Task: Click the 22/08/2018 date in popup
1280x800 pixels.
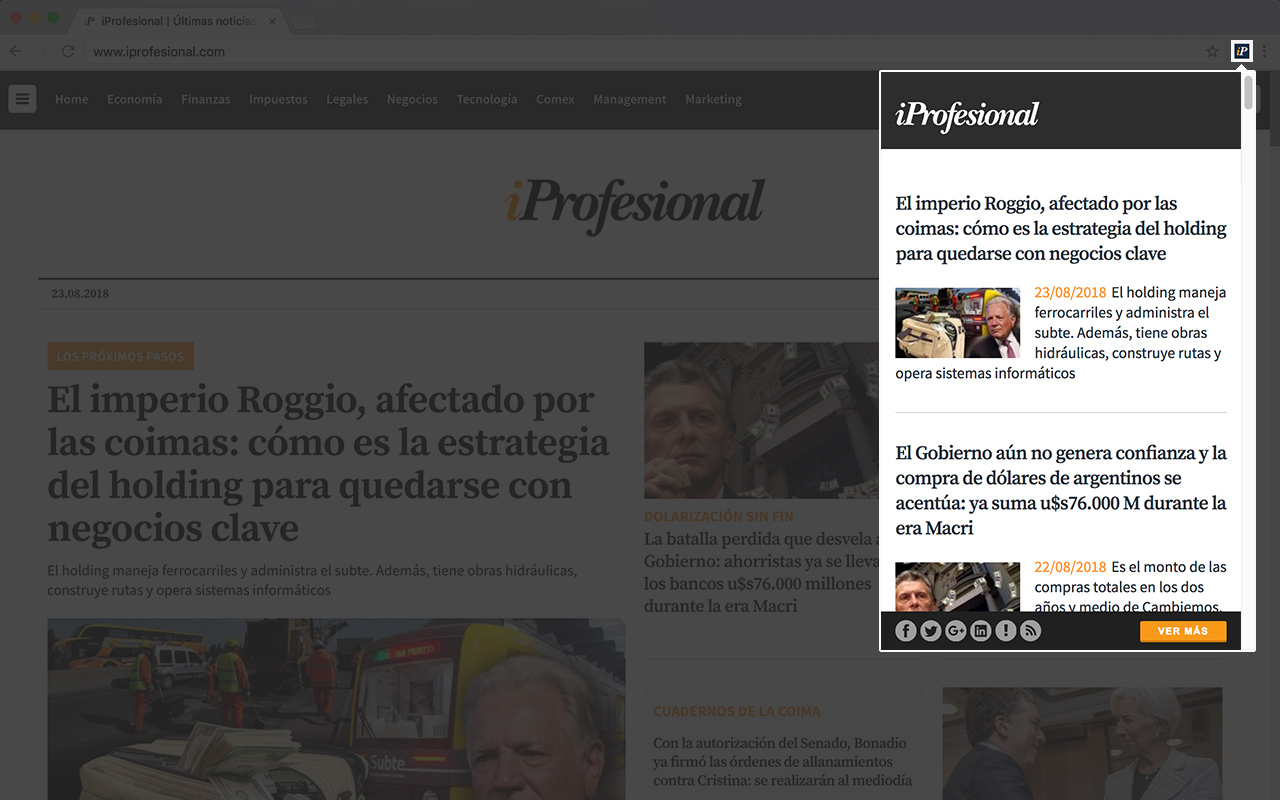Action: point(1070,567)
